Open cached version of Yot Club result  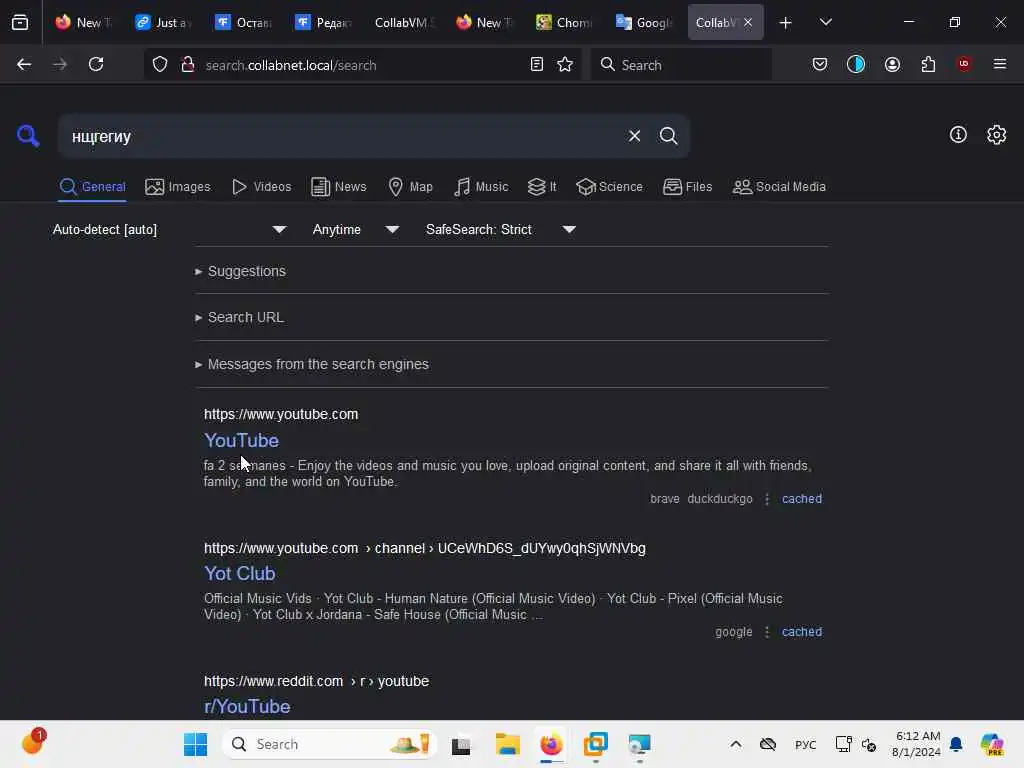click(802, 632)
